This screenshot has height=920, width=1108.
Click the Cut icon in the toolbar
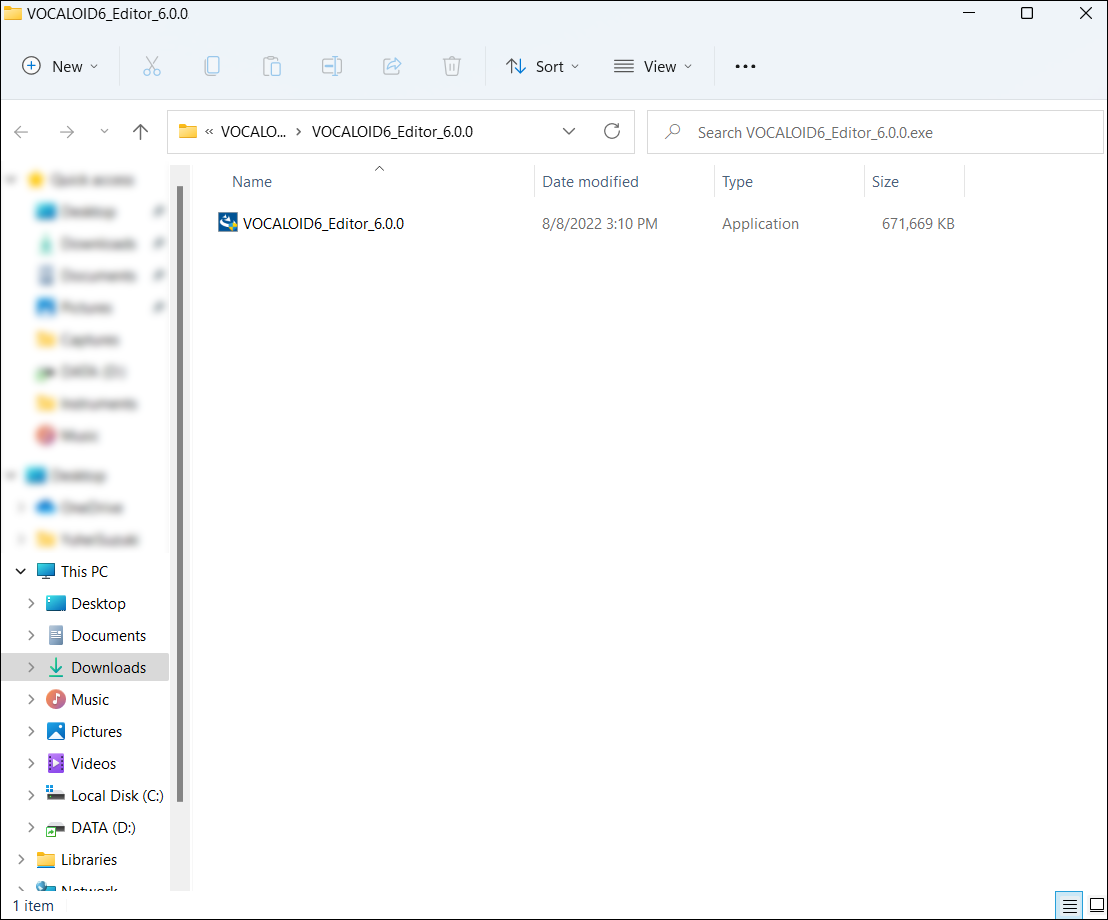(x=152, y=66)
